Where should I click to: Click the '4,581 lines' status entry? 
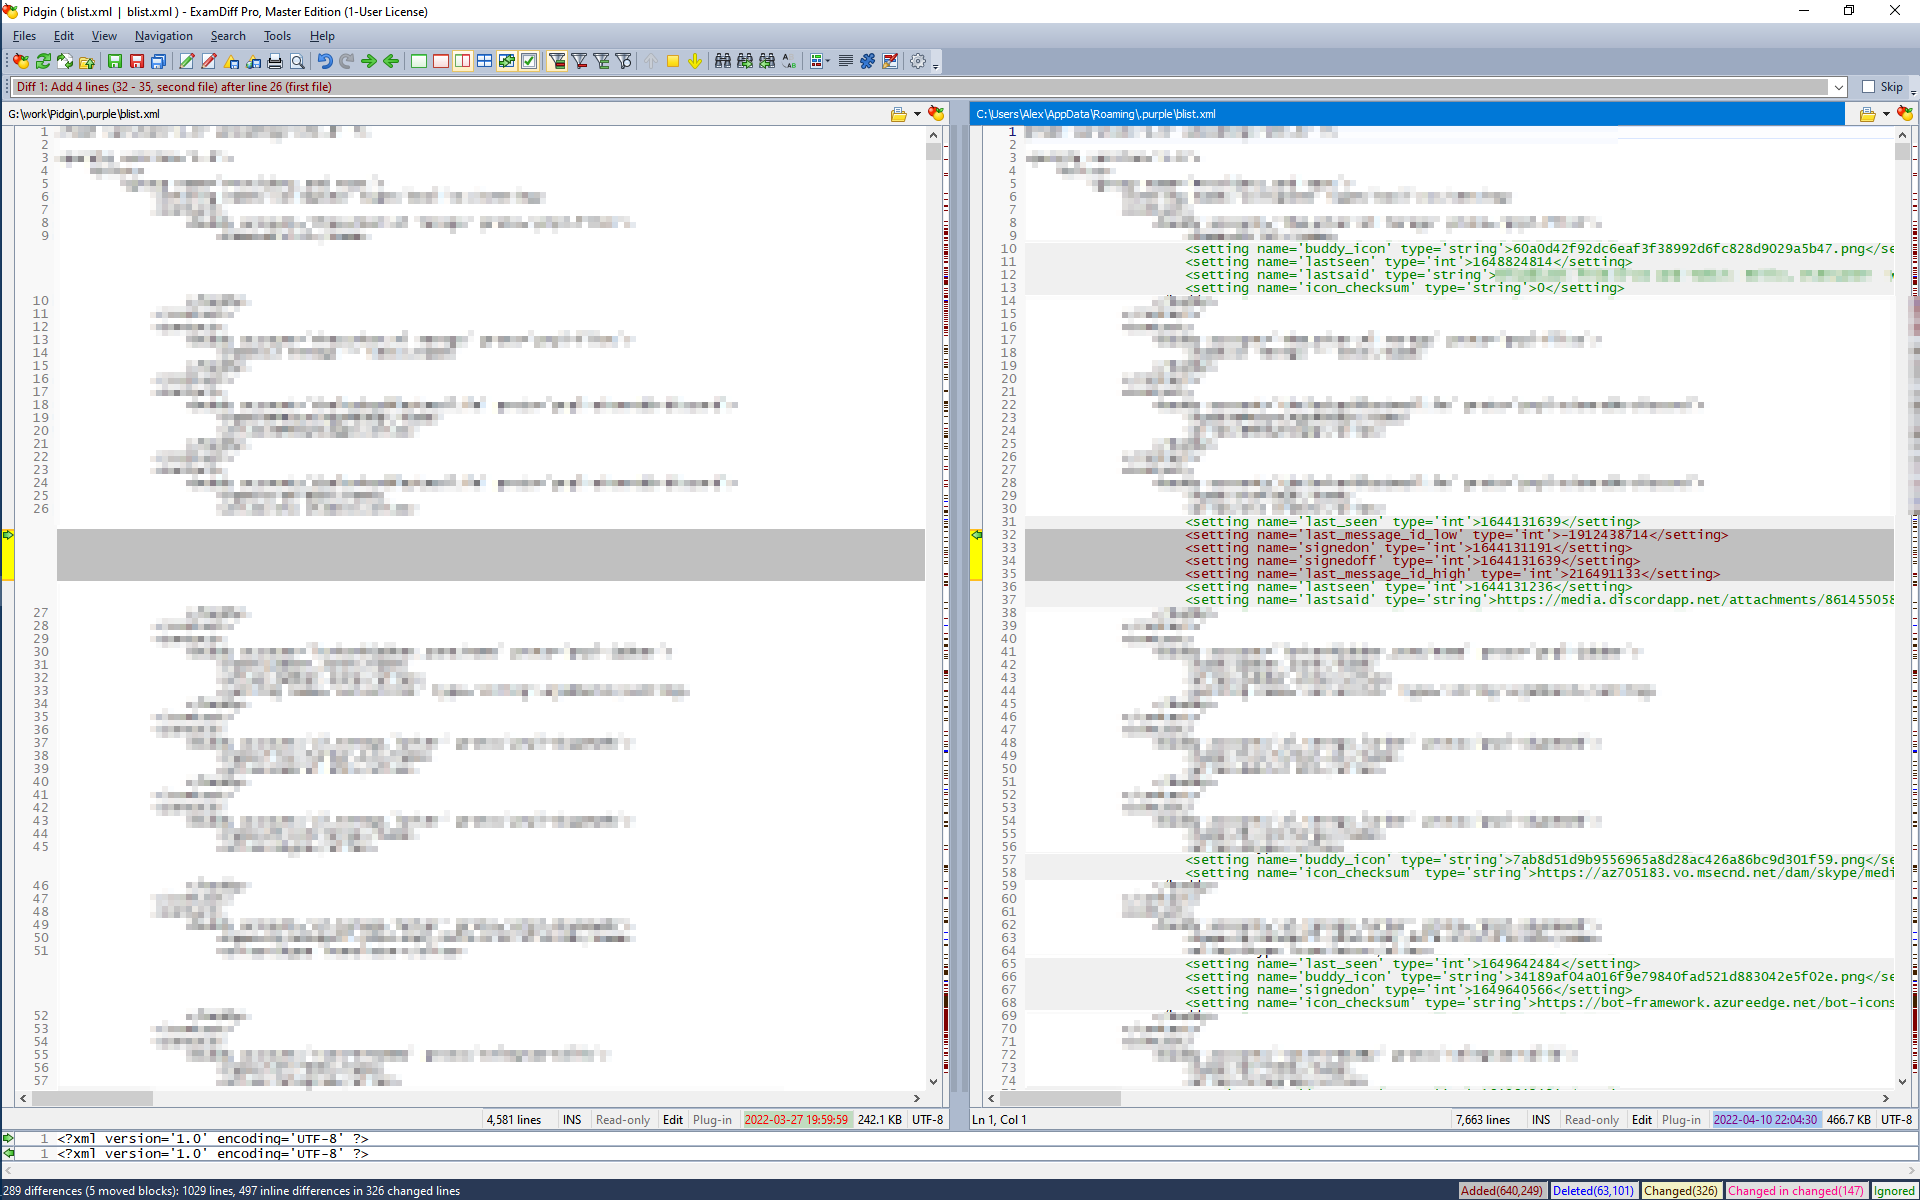[514, 1120]
